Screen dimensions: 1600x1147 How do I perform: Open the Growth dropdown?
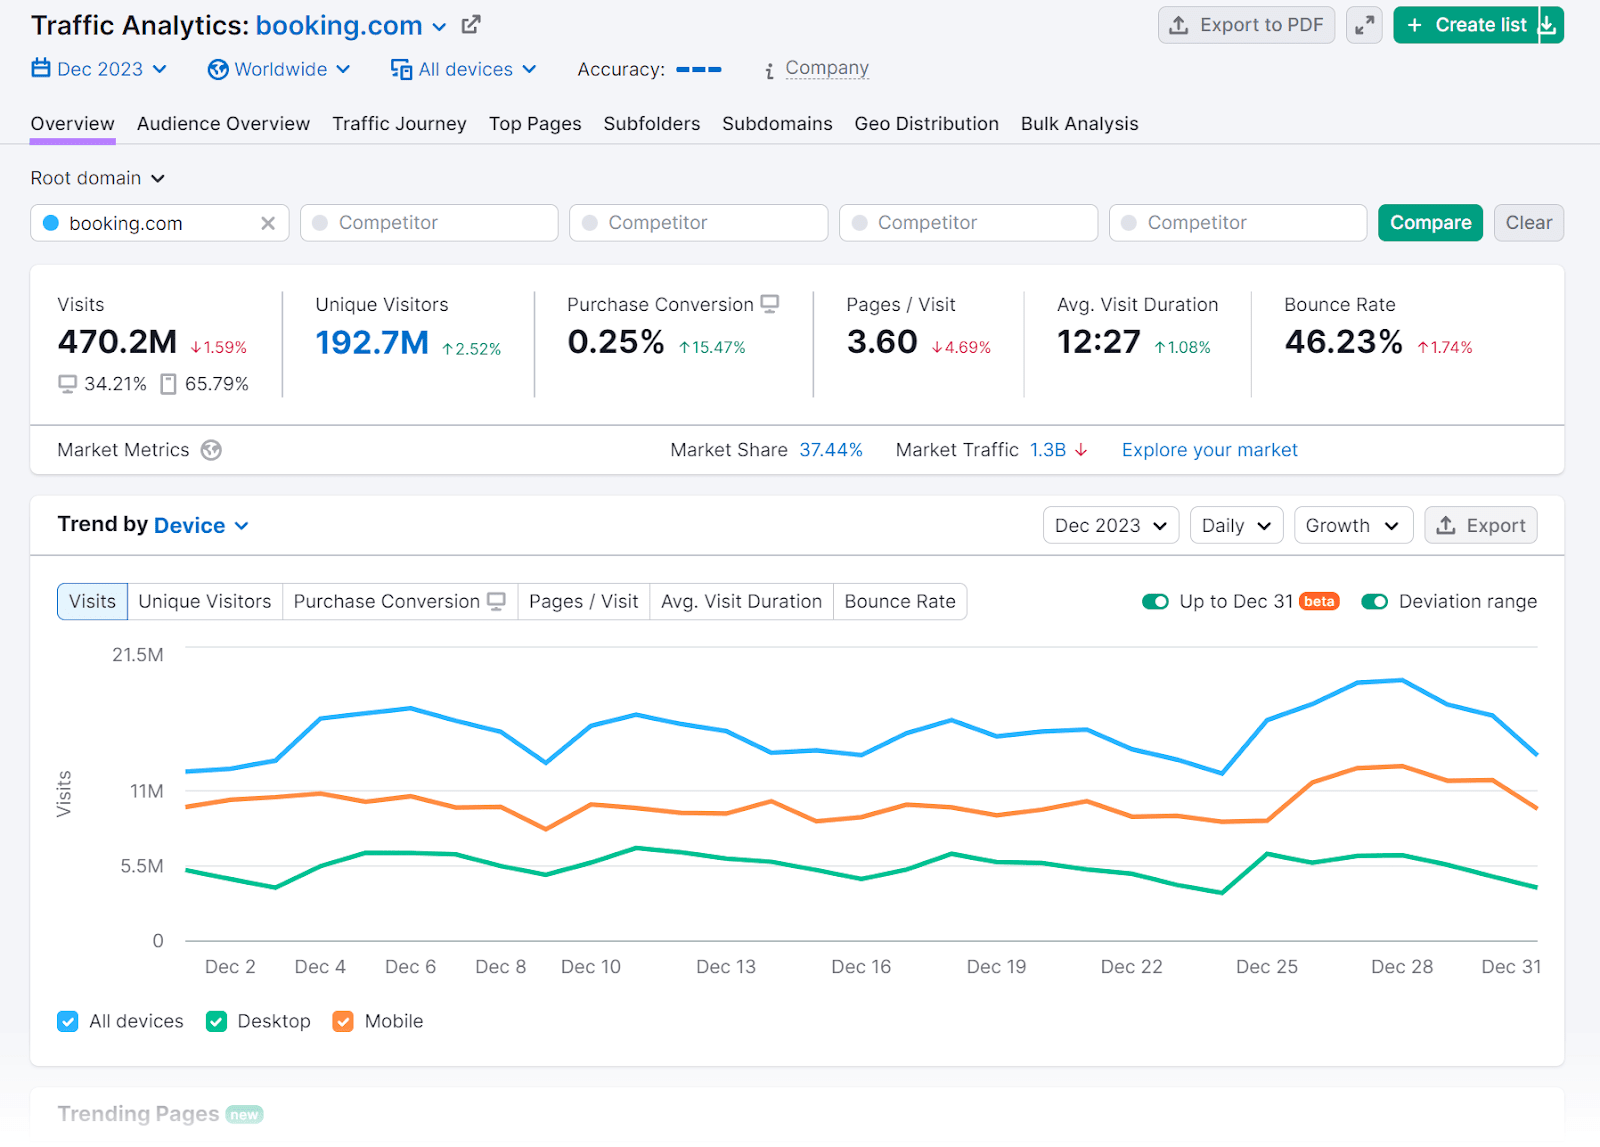pos(1353,525)
